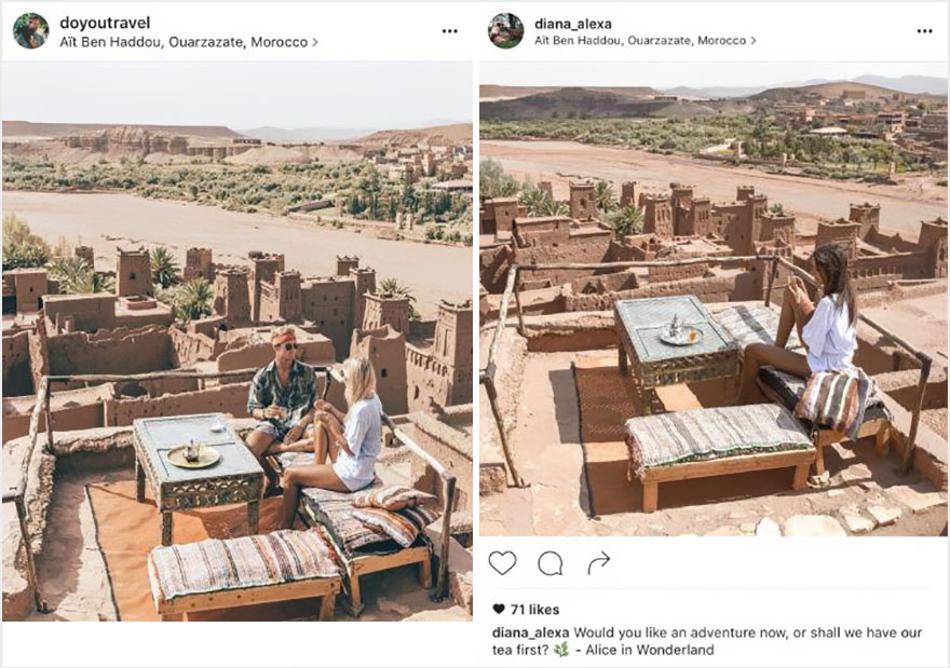
Task: Tap the leaf emoji in the caption
Action: pos(562,650)
